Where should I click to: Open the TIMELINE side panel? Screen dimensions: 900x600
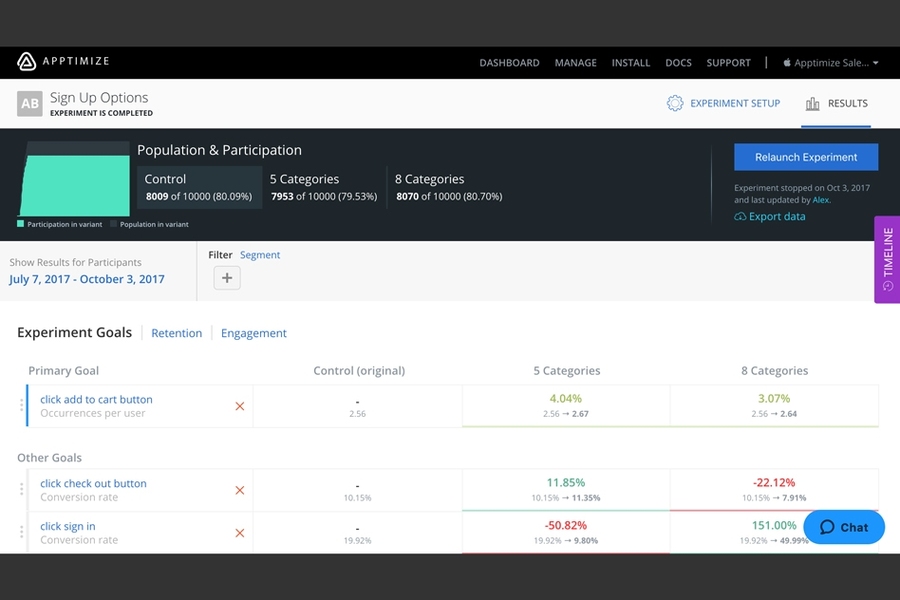[x=887, y=260]
